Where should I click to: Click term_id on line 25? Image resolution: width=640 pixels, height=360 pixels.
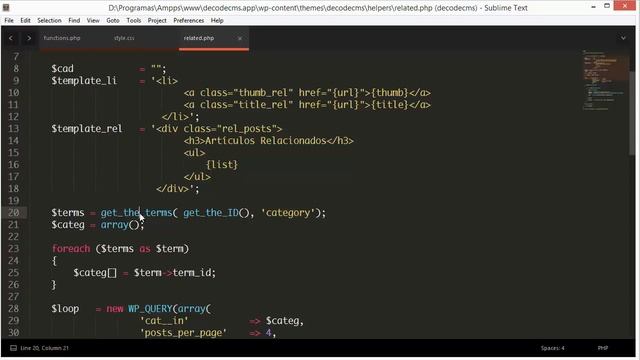click(x=192, y=273)
